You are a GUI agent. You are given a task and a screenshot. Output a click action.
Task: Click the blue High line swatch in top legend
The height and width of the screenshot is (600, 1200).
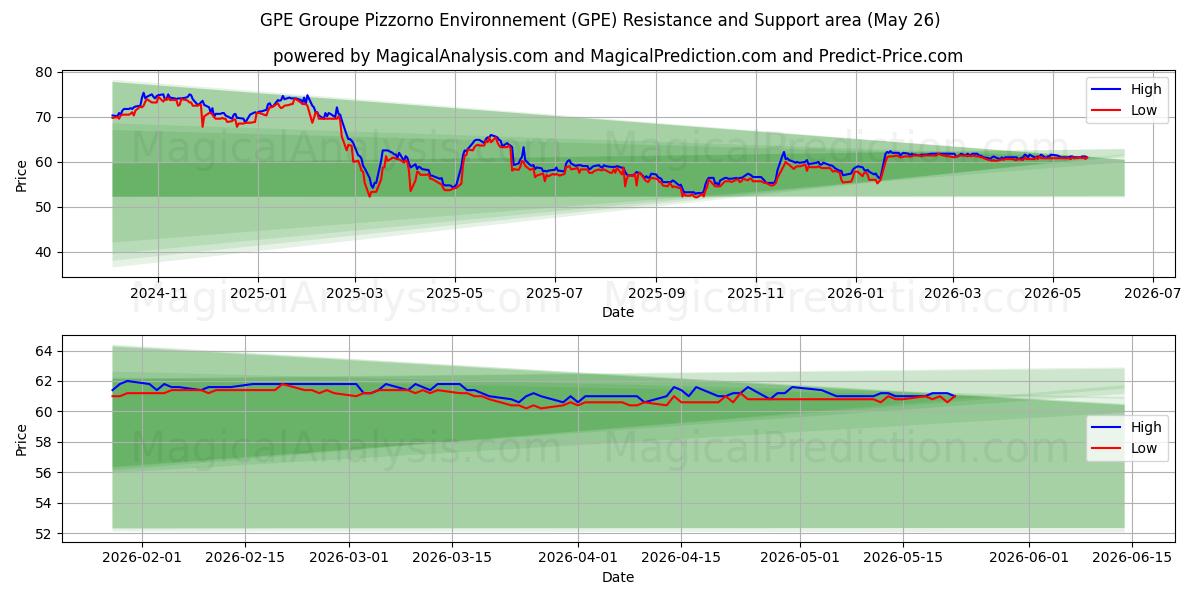tap(1106, 90)
